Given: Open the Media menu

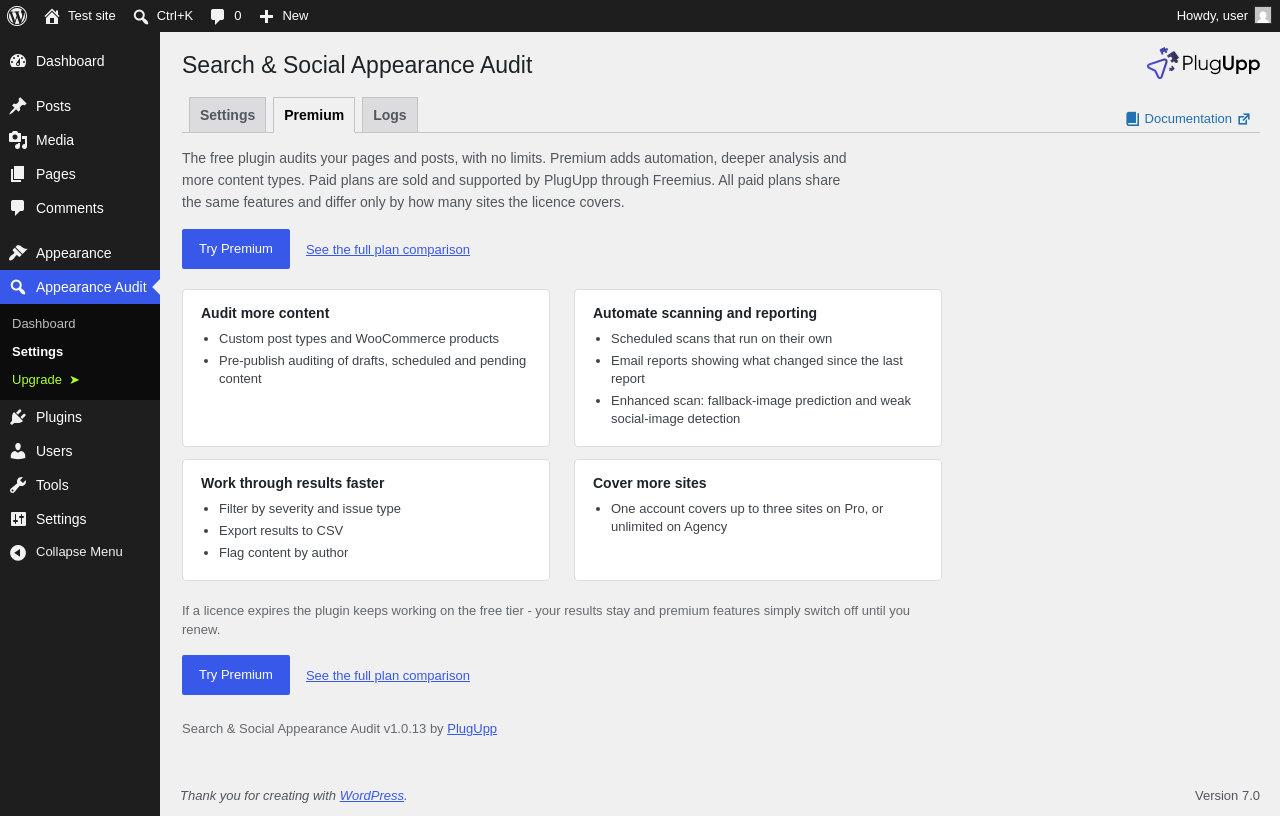Looking at the screenshot, I should tap(80, 140).
